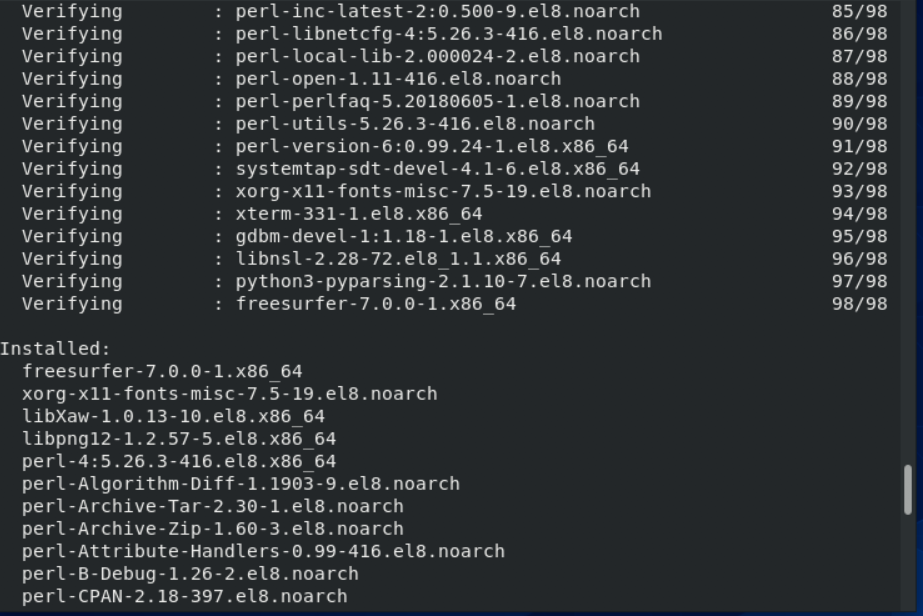Click the perl-B-Debug-1.26-2.el8.noarch line

coord(190,574)
